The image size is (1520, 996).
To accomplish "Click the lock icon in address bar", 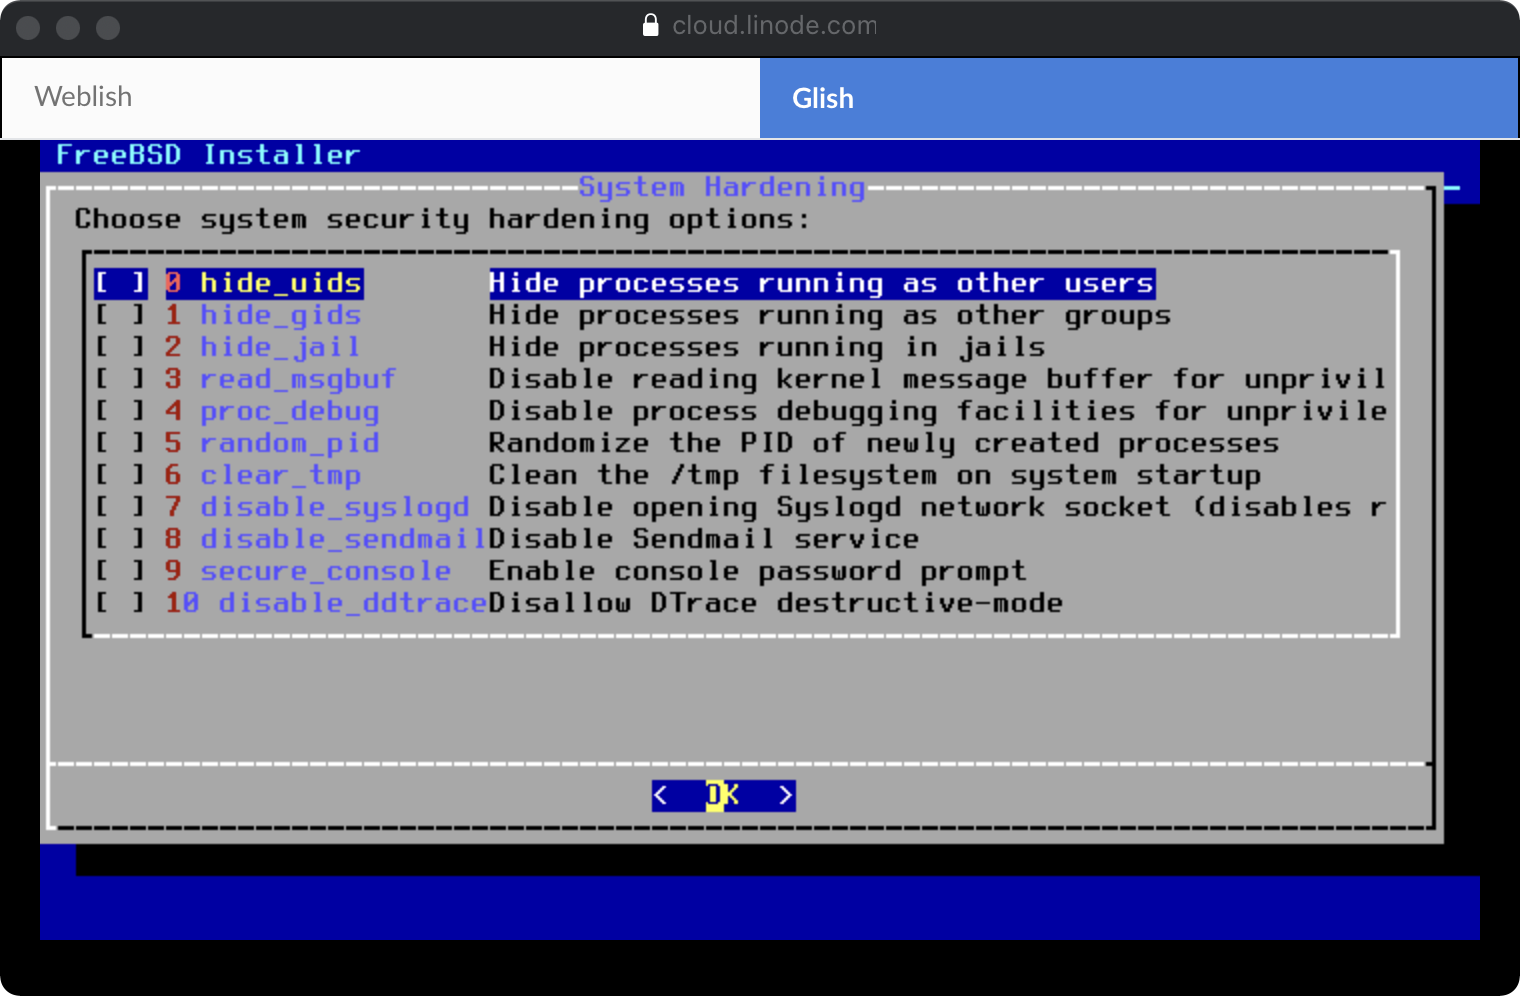I will point(651,25).
